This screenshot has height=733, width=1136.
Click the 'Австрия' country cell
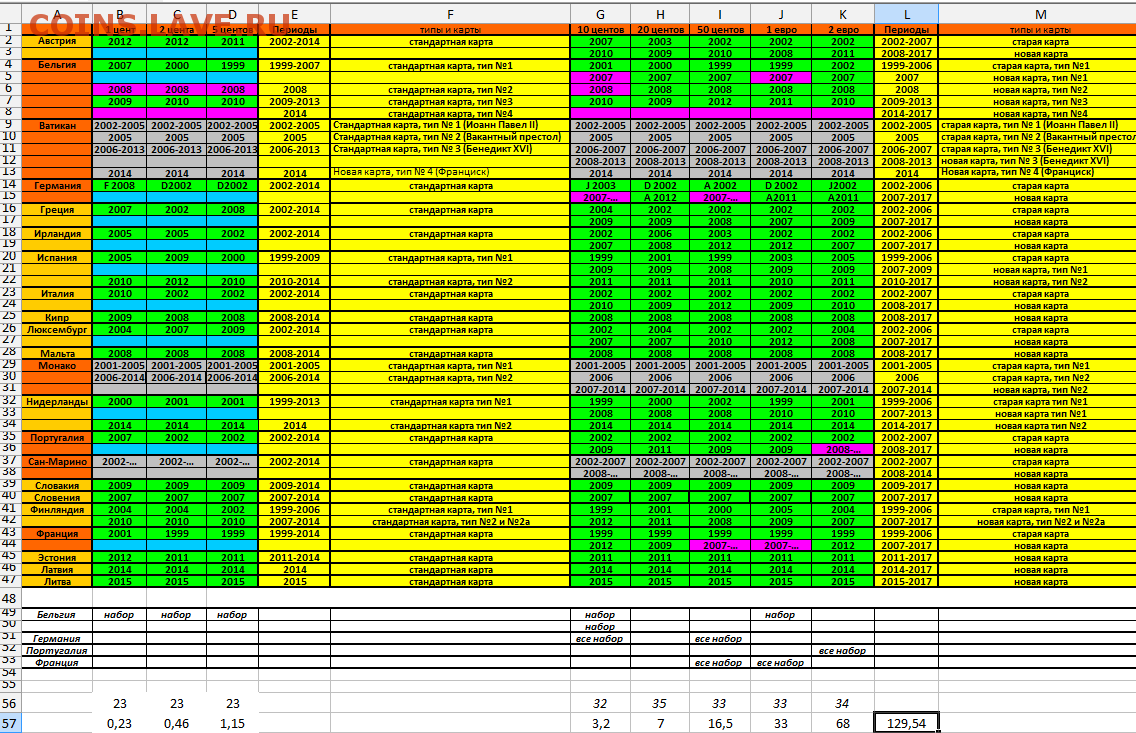click(x=57, y=41)
